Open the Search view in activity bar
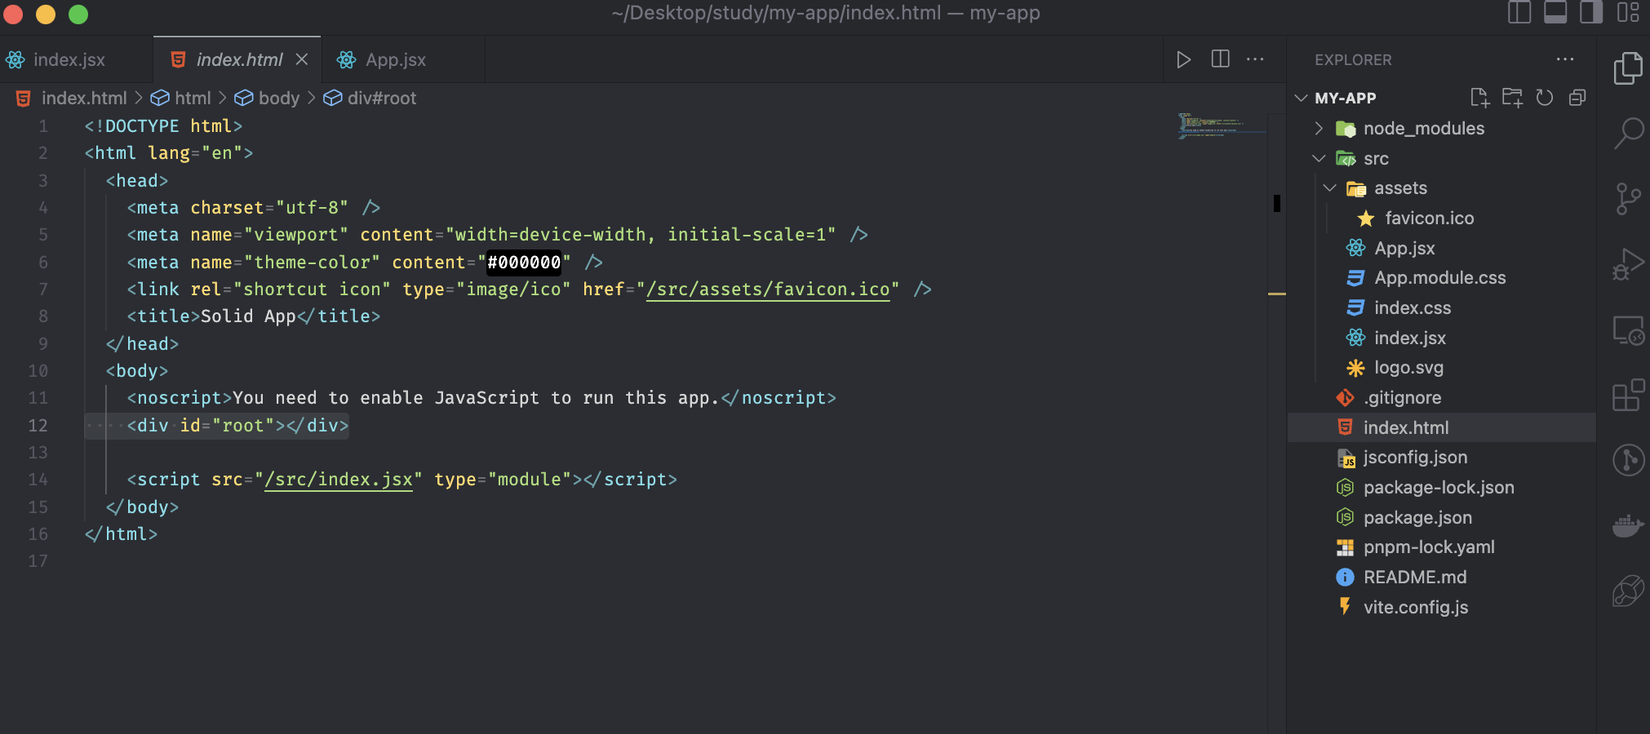Image resolution: width=1650 pixels, height=734 pixels. [1628, 133]
